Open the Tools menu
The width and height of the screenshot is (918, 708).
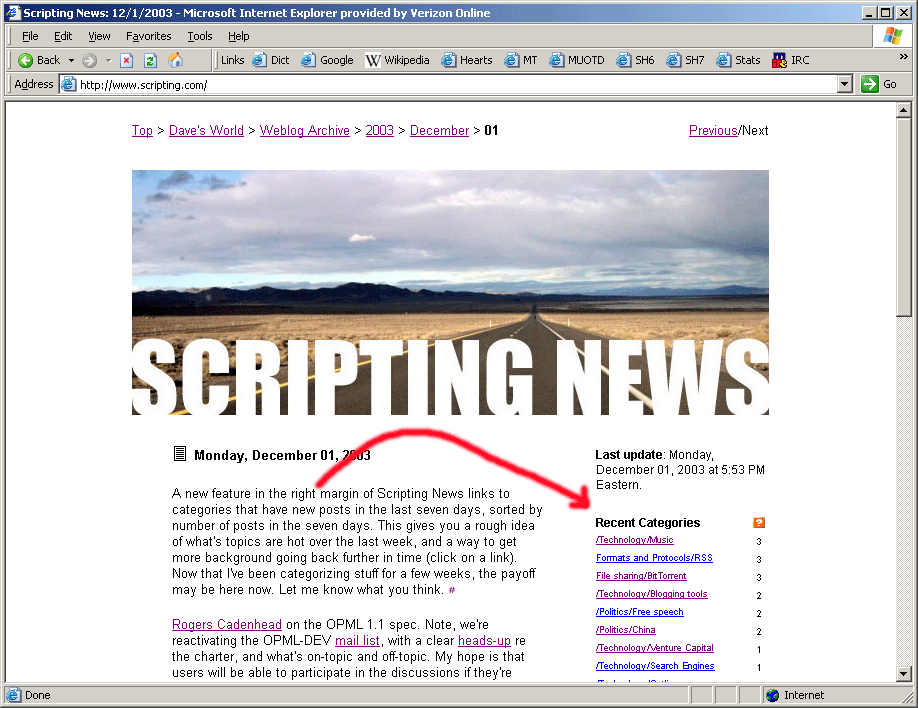[x=200, y=36]
